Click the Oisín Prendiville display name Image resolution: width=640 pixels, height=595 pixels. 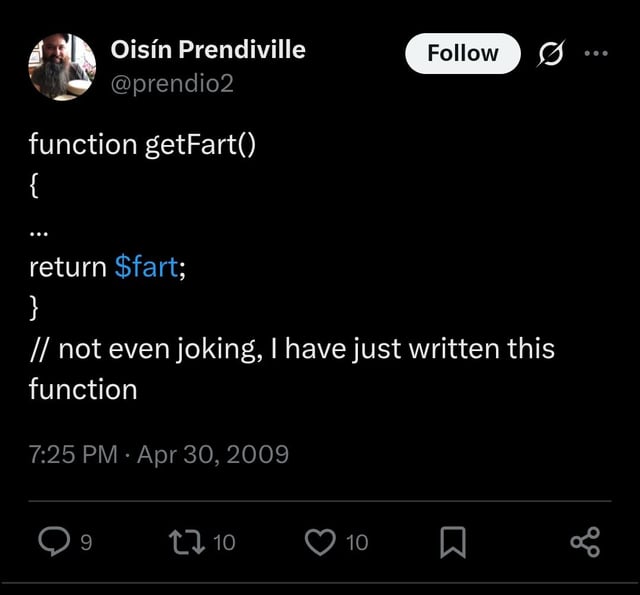pos(208,49)
